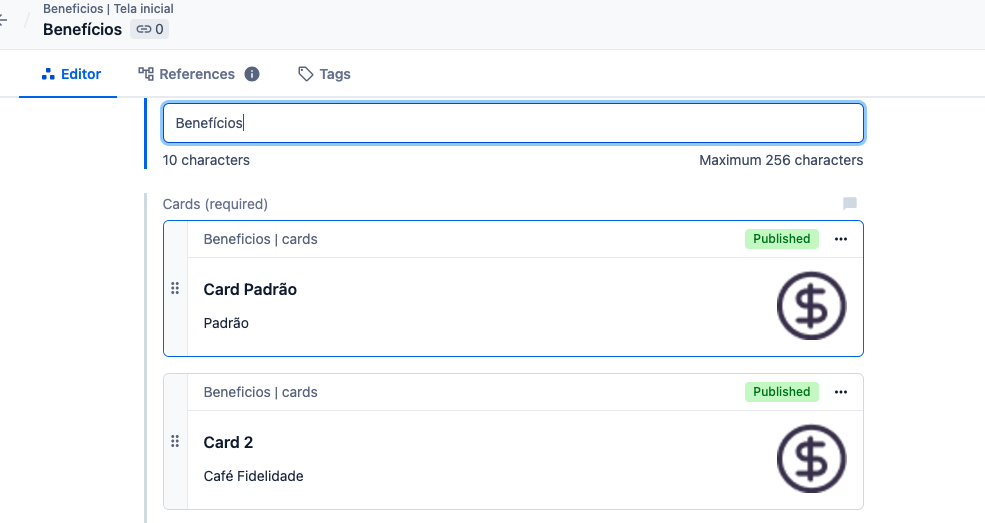Click the incoming links count badge

coord(149,29)
